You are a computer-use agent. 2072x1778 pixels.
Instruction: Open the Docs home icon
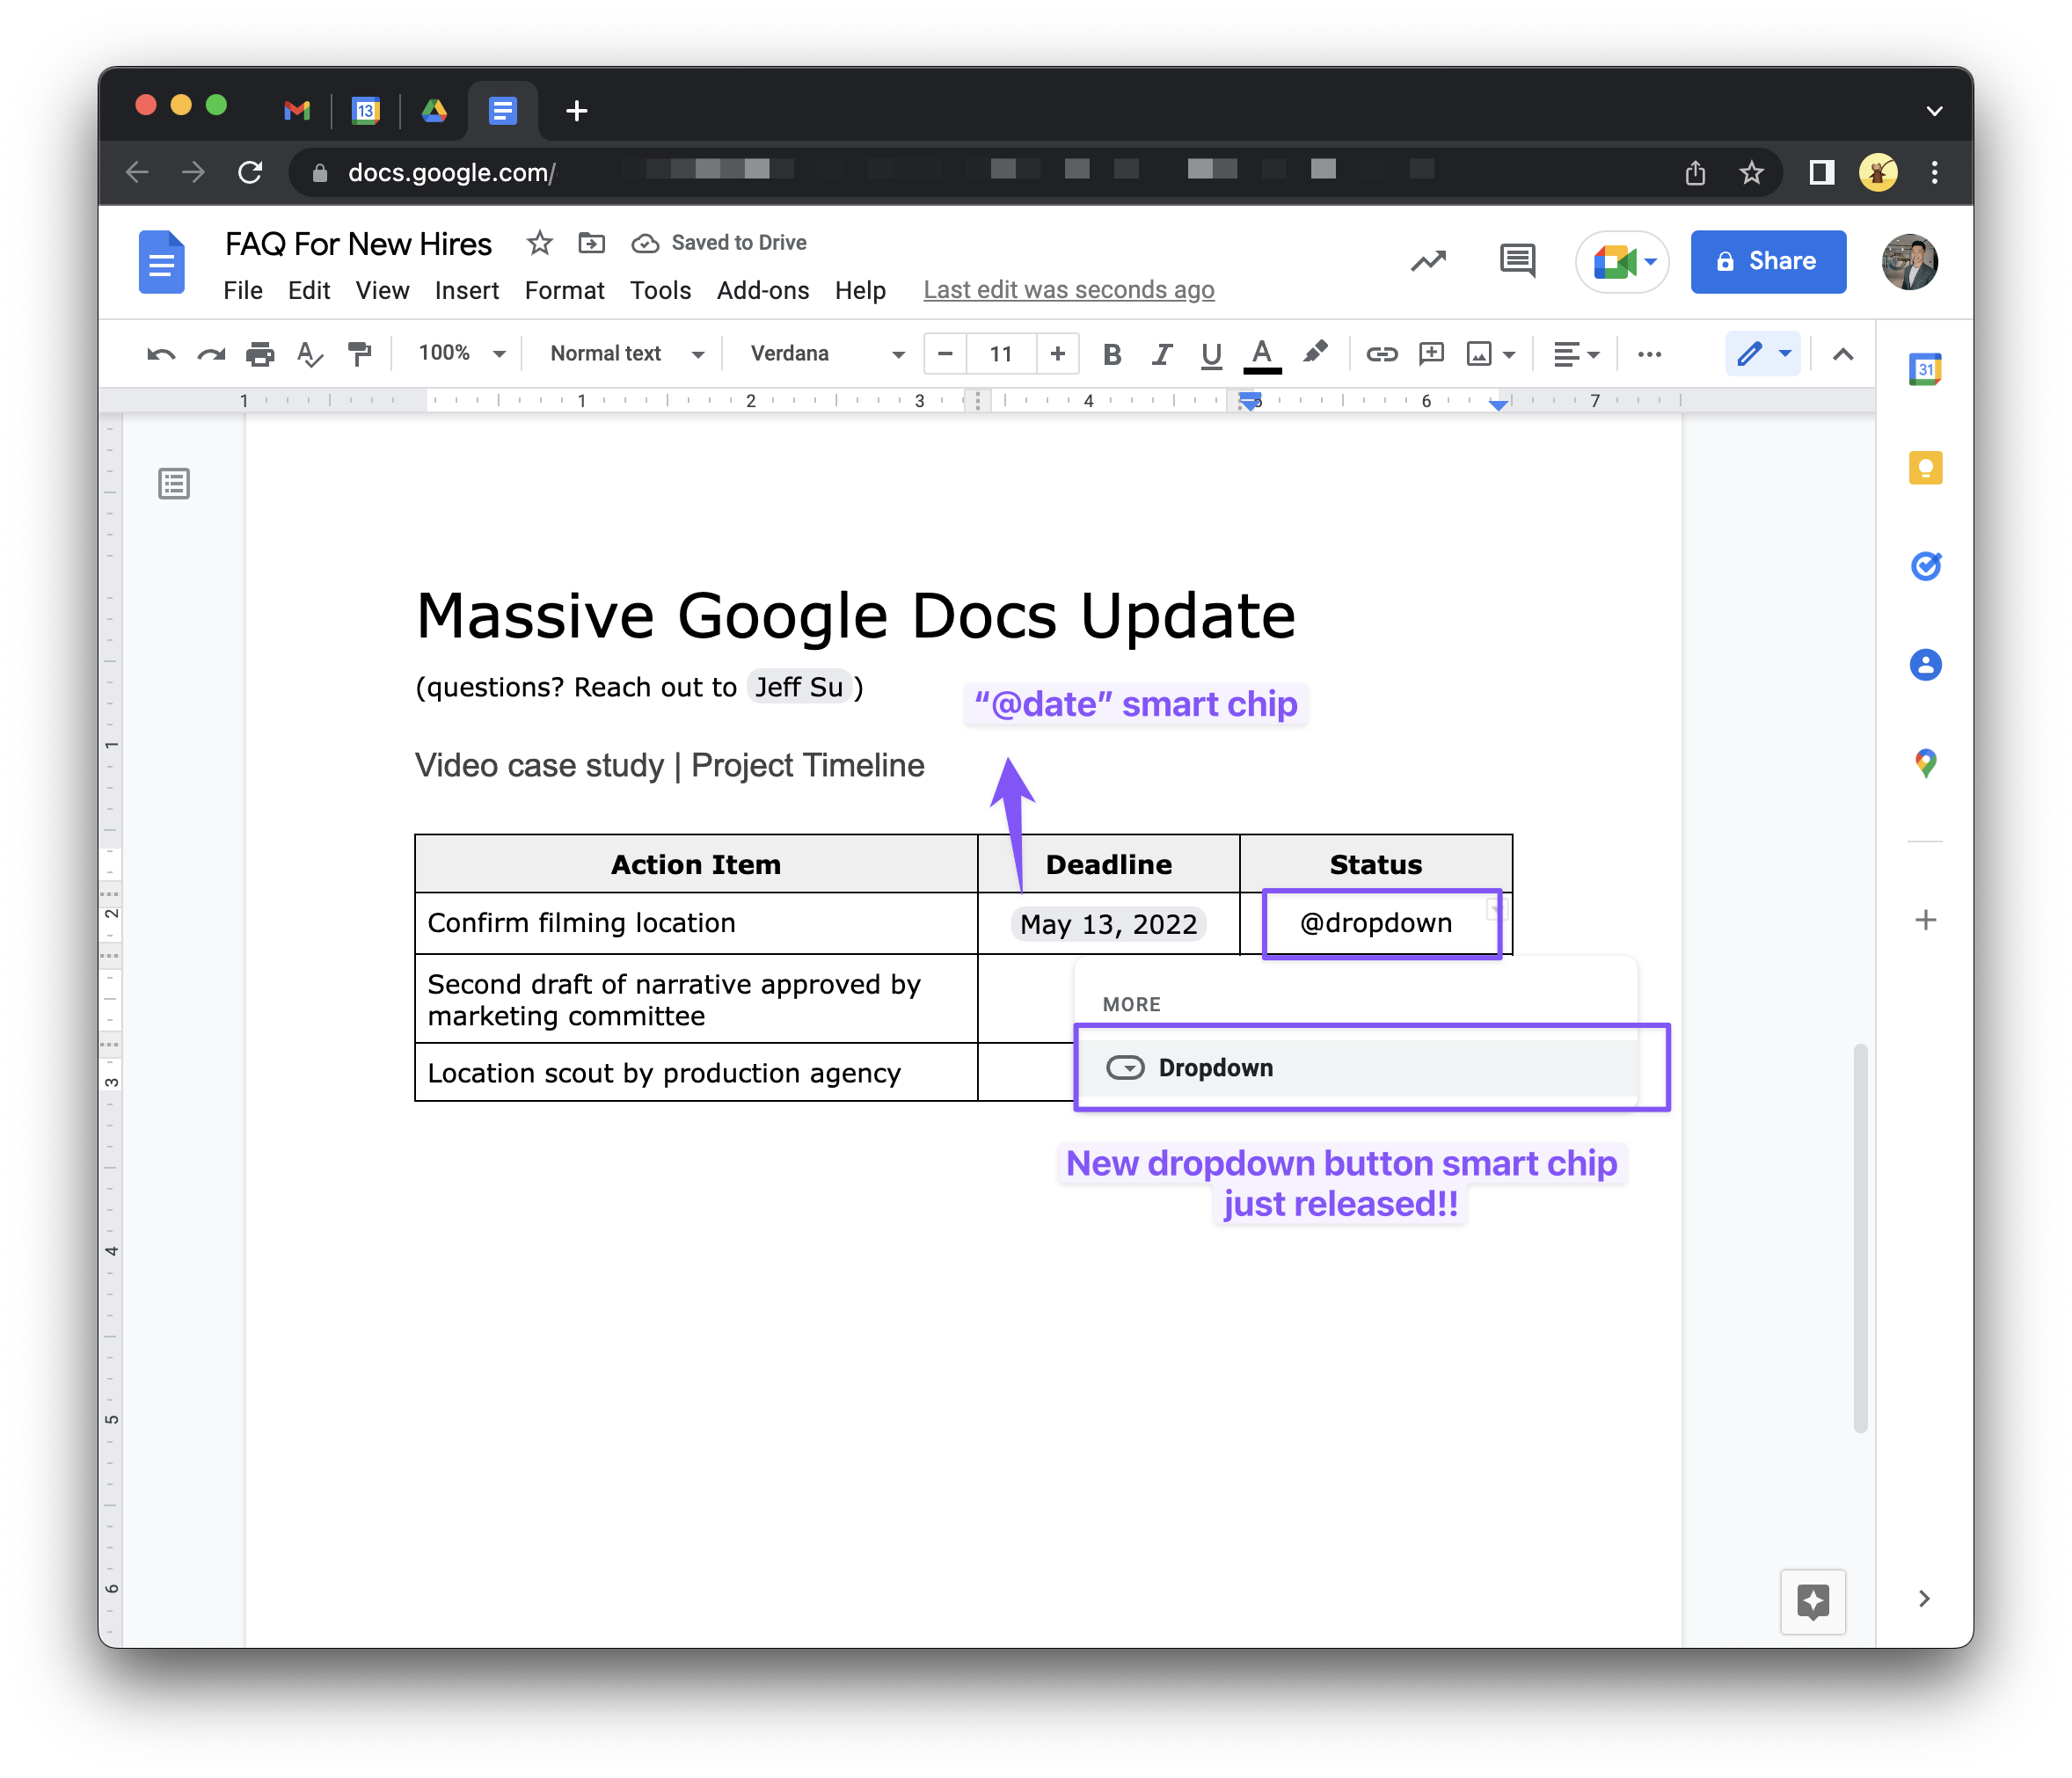pos(162,262)
